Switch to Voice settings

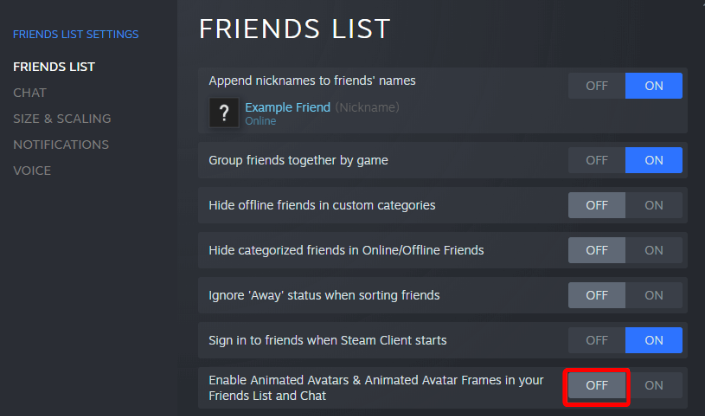pyautogui.click(x=32, y=171)
